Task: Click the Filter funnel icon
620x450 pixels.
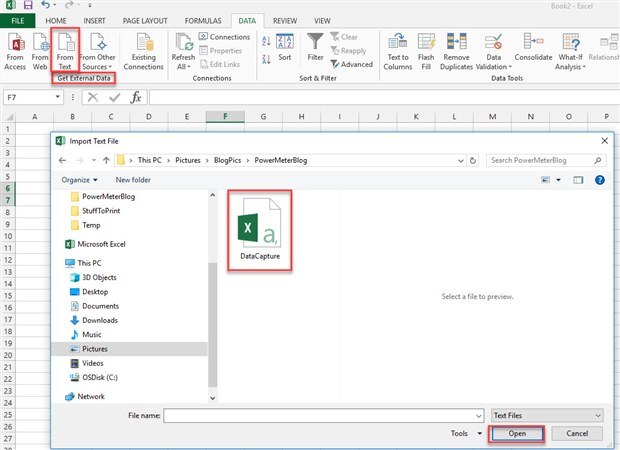Action: [315, 43]
